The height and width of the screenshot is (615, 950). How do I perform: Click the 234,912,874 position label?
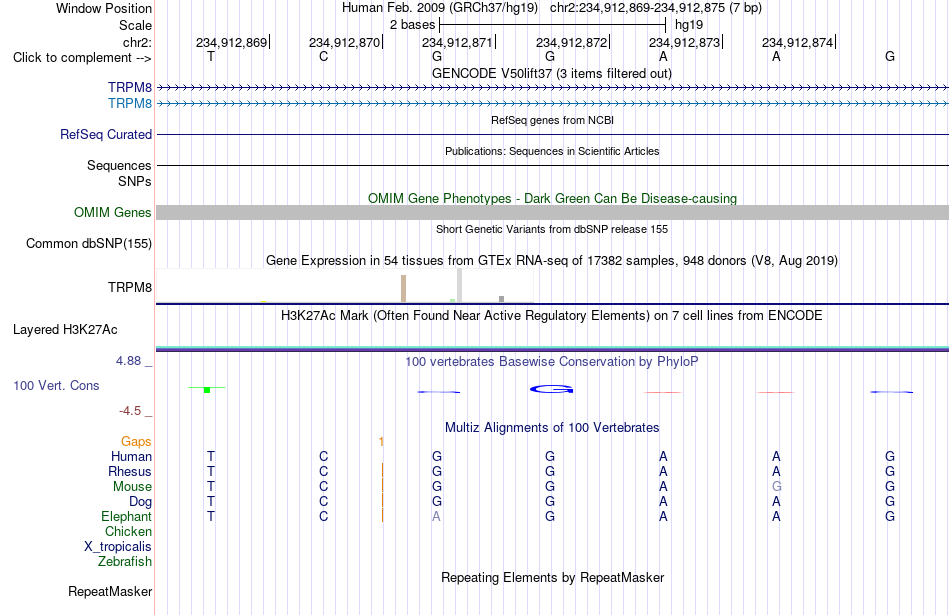coord(797,42)
